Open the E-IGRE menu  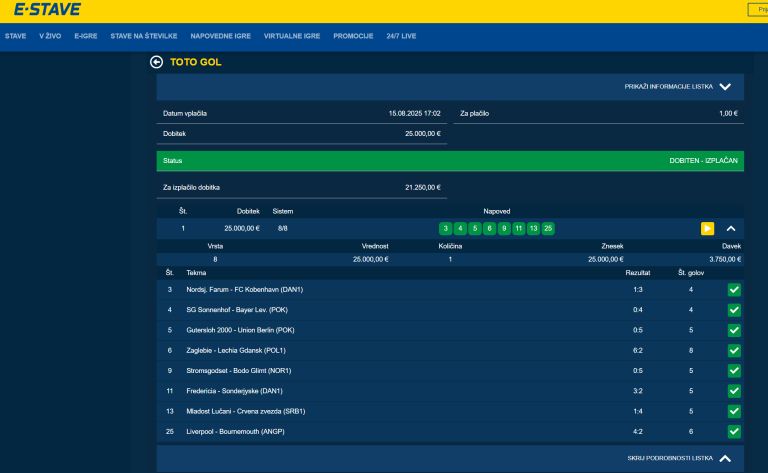click(86, 36)
